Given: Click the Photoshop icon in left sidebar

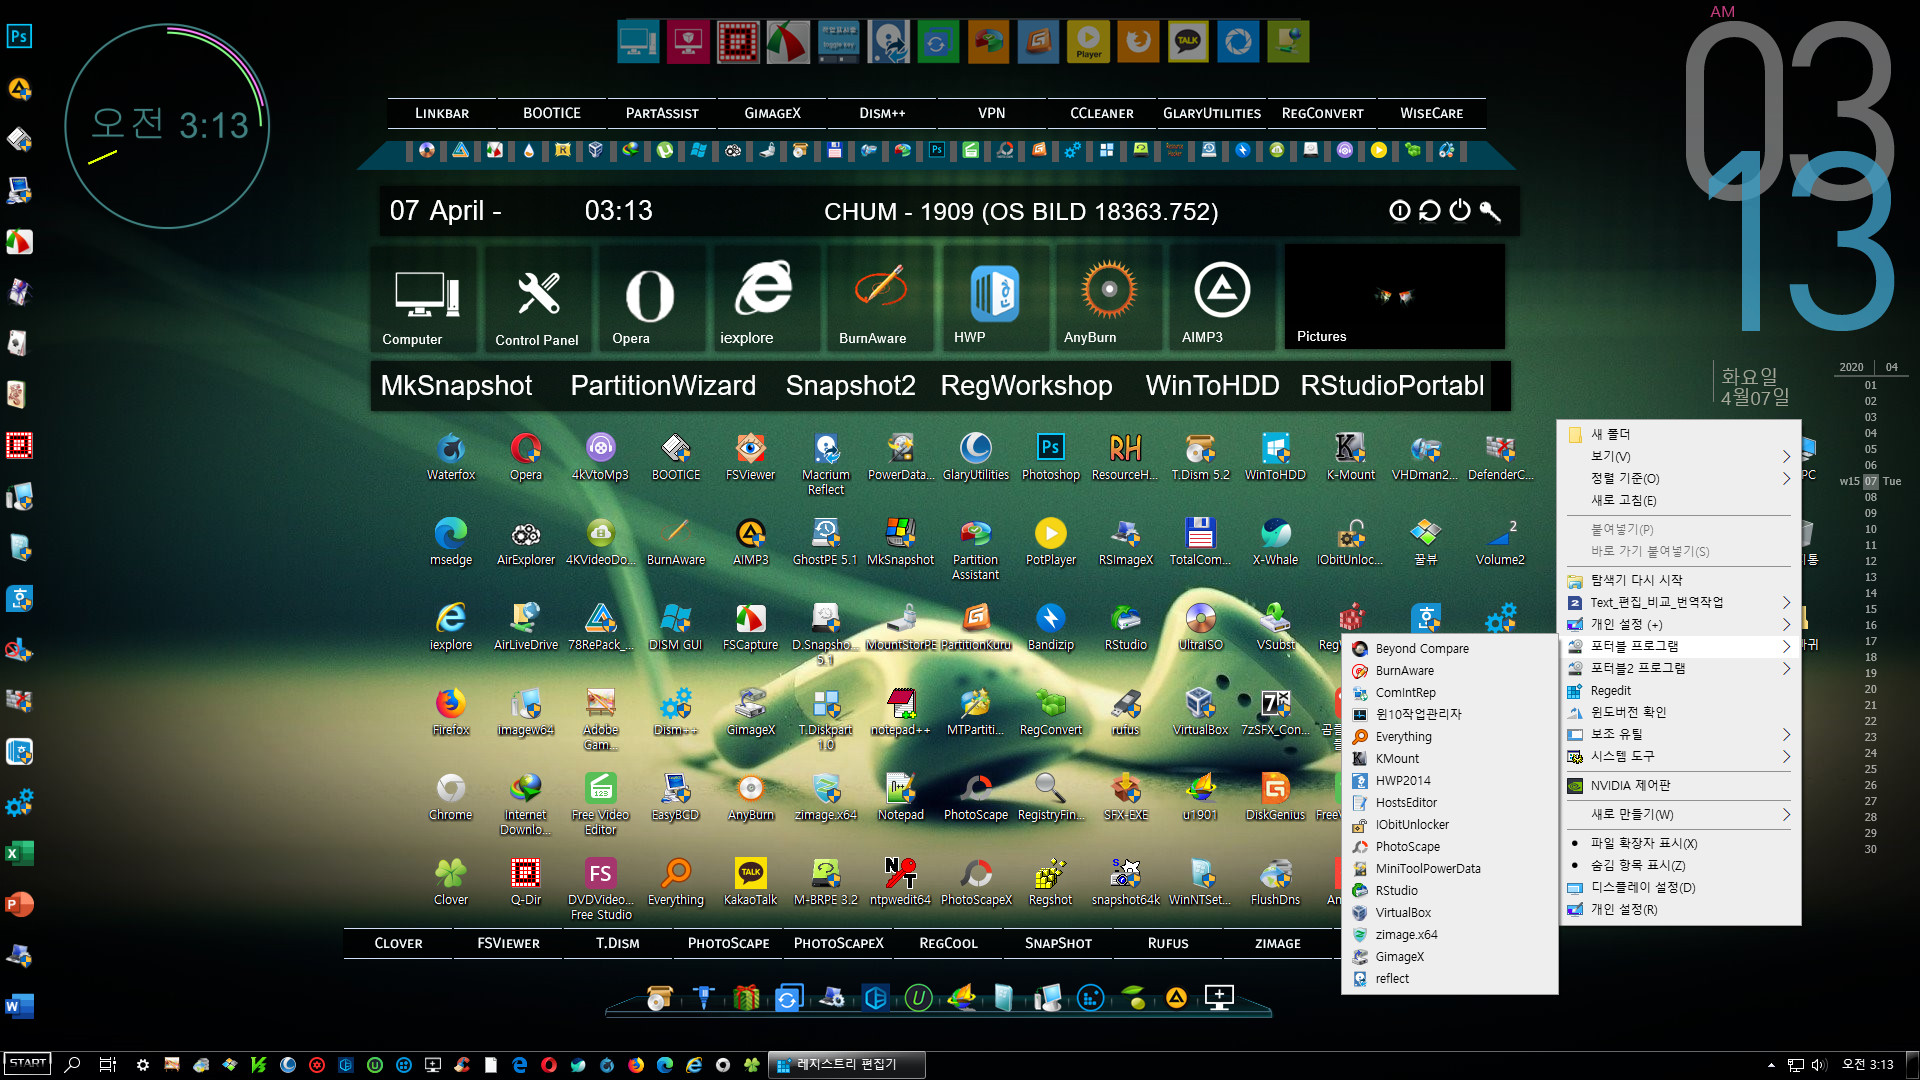Looking at the screenshot, I should 19,37.
